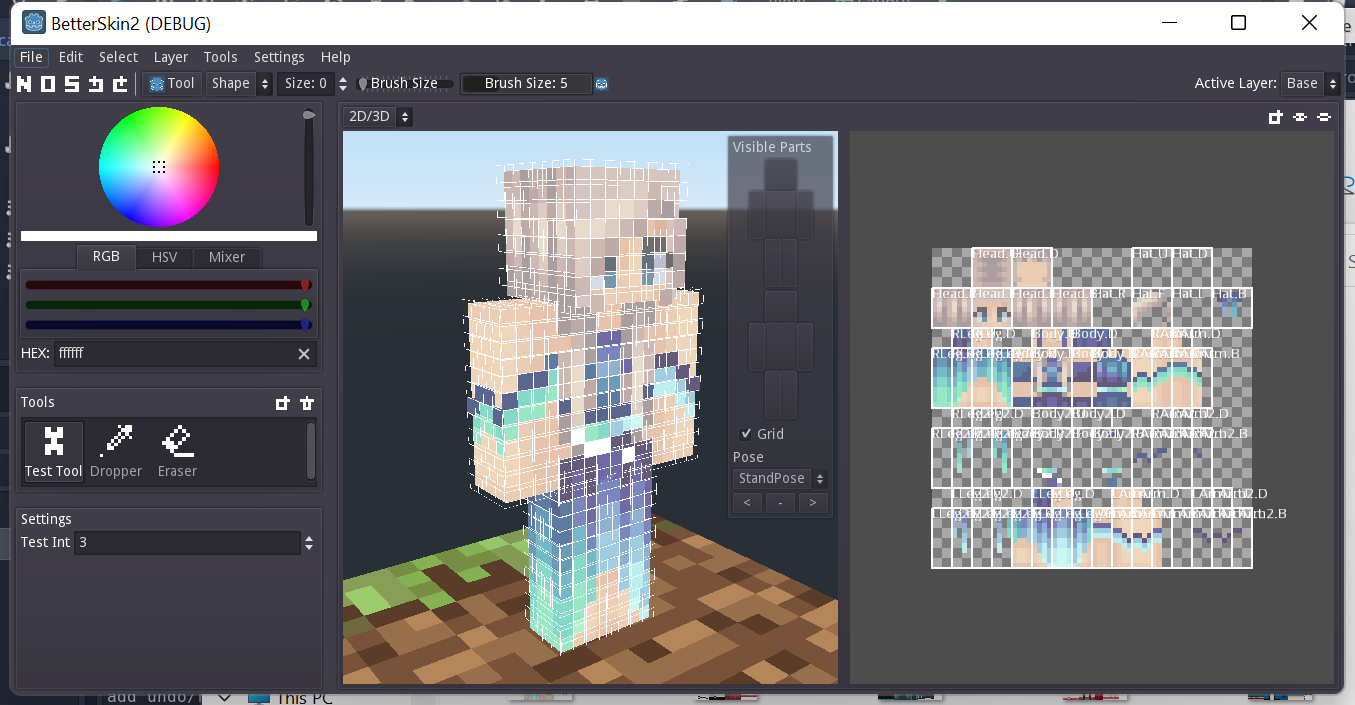Open the Settings menu
This screenshot has width=1355, height=705.
tap(279, 57)
